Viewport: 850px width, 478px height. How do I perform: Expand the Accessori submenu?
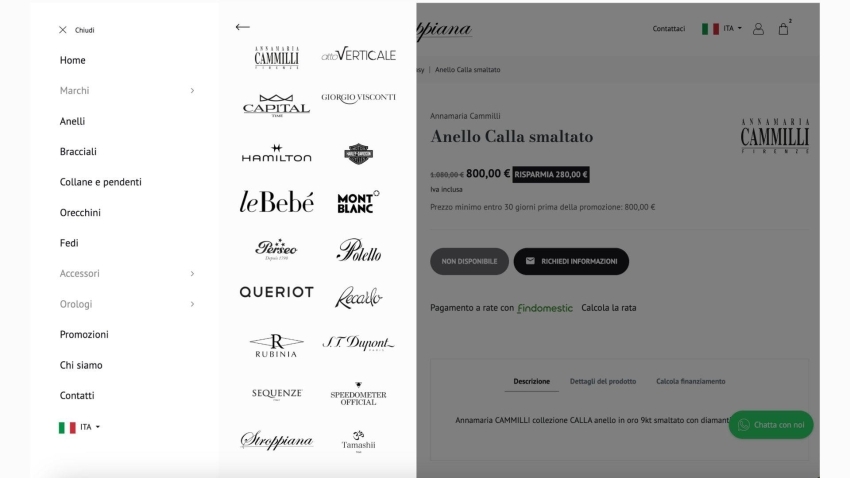coord(127,274)
